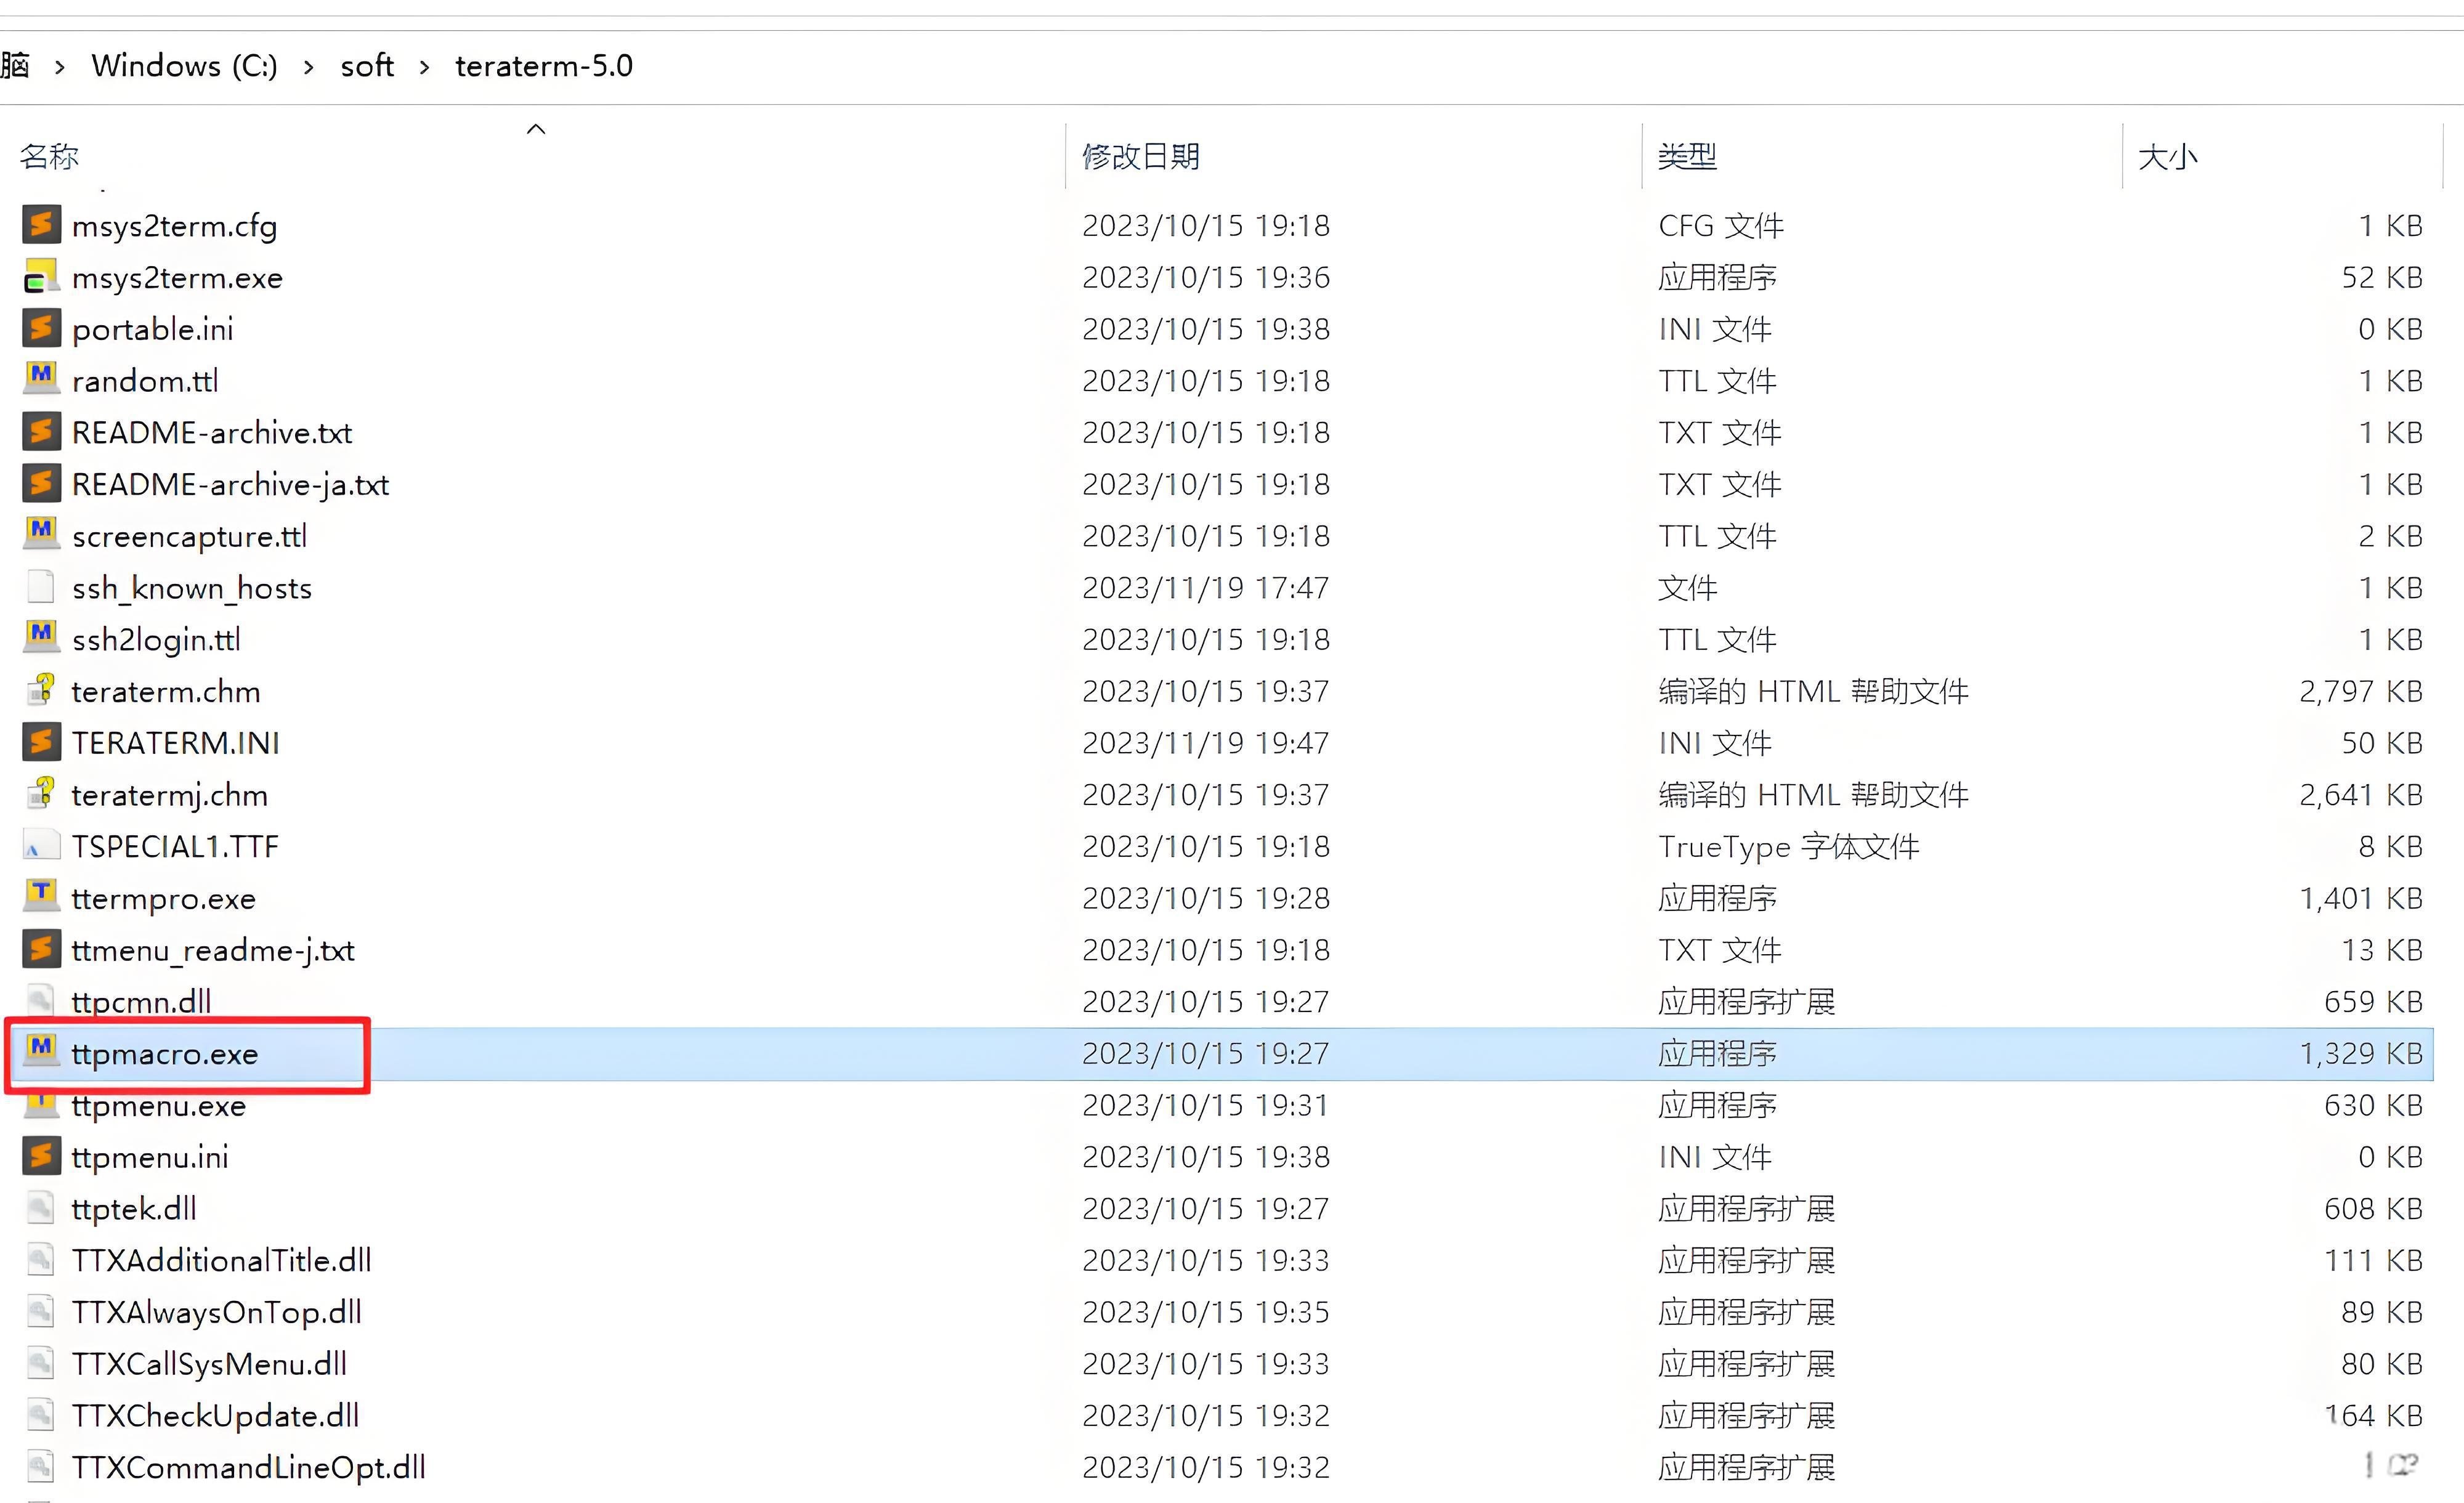The image size is (2464, 1503).
Task: Click the TERATERM.INI file icon
Action: click(x=41, y=742)
